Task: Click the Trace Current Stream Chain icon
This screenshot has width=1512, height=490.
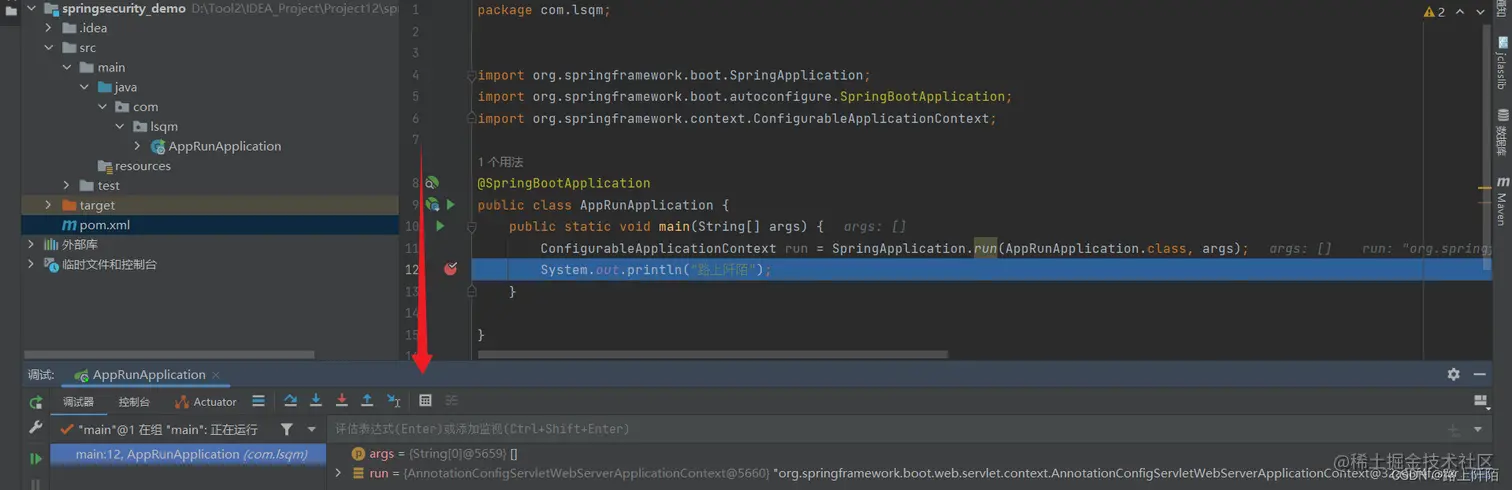Action: tap(452, 401)
